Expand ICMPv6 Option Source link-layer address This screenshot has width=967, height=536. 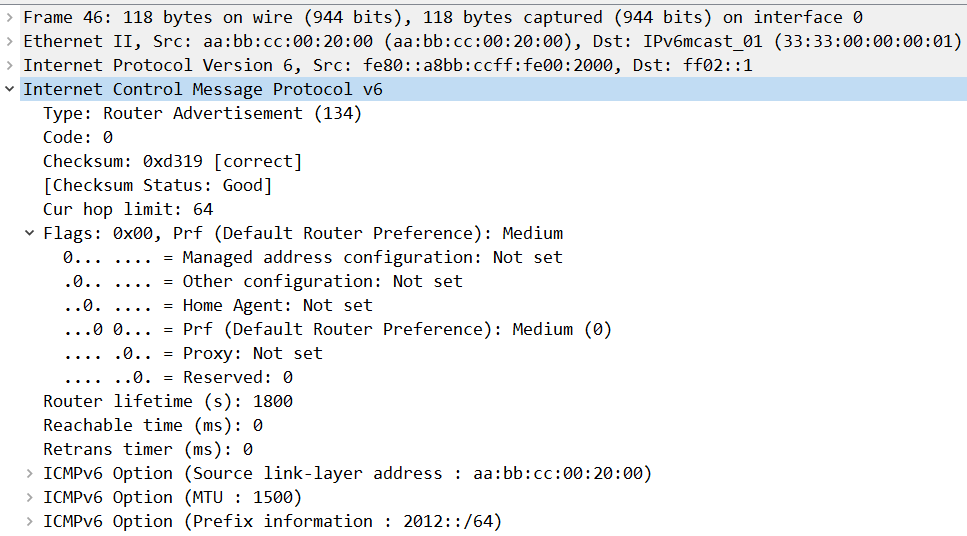30,473
